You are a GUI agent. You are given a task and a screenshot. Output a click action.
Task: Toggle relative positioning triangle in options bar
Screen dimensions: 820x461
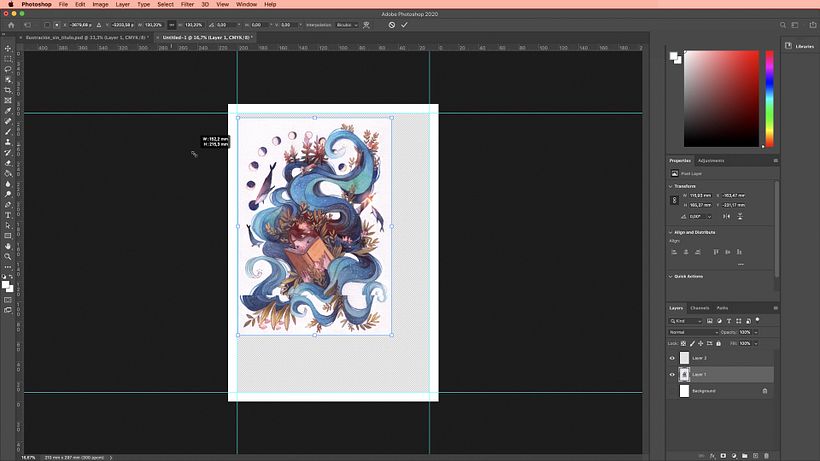click(98, 25)
